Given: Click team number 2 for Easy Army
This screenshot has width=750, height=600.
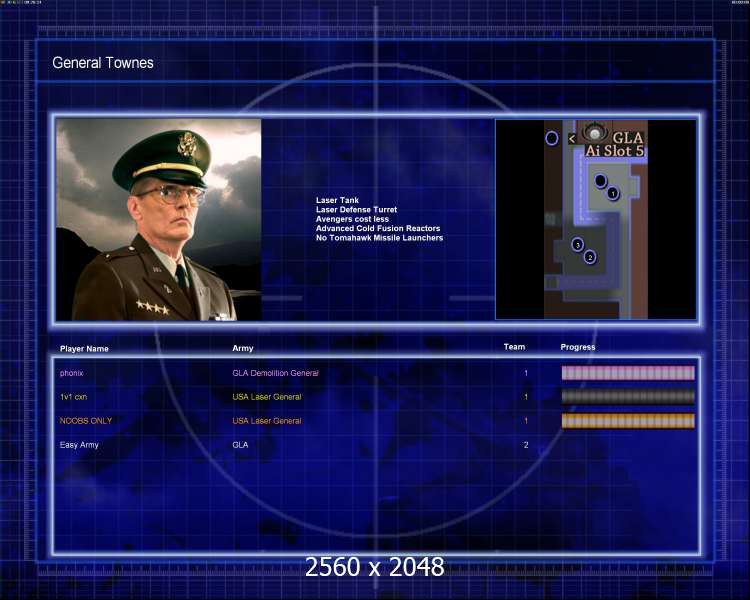Looking at the screenshot, I should [x=526, y=445].
